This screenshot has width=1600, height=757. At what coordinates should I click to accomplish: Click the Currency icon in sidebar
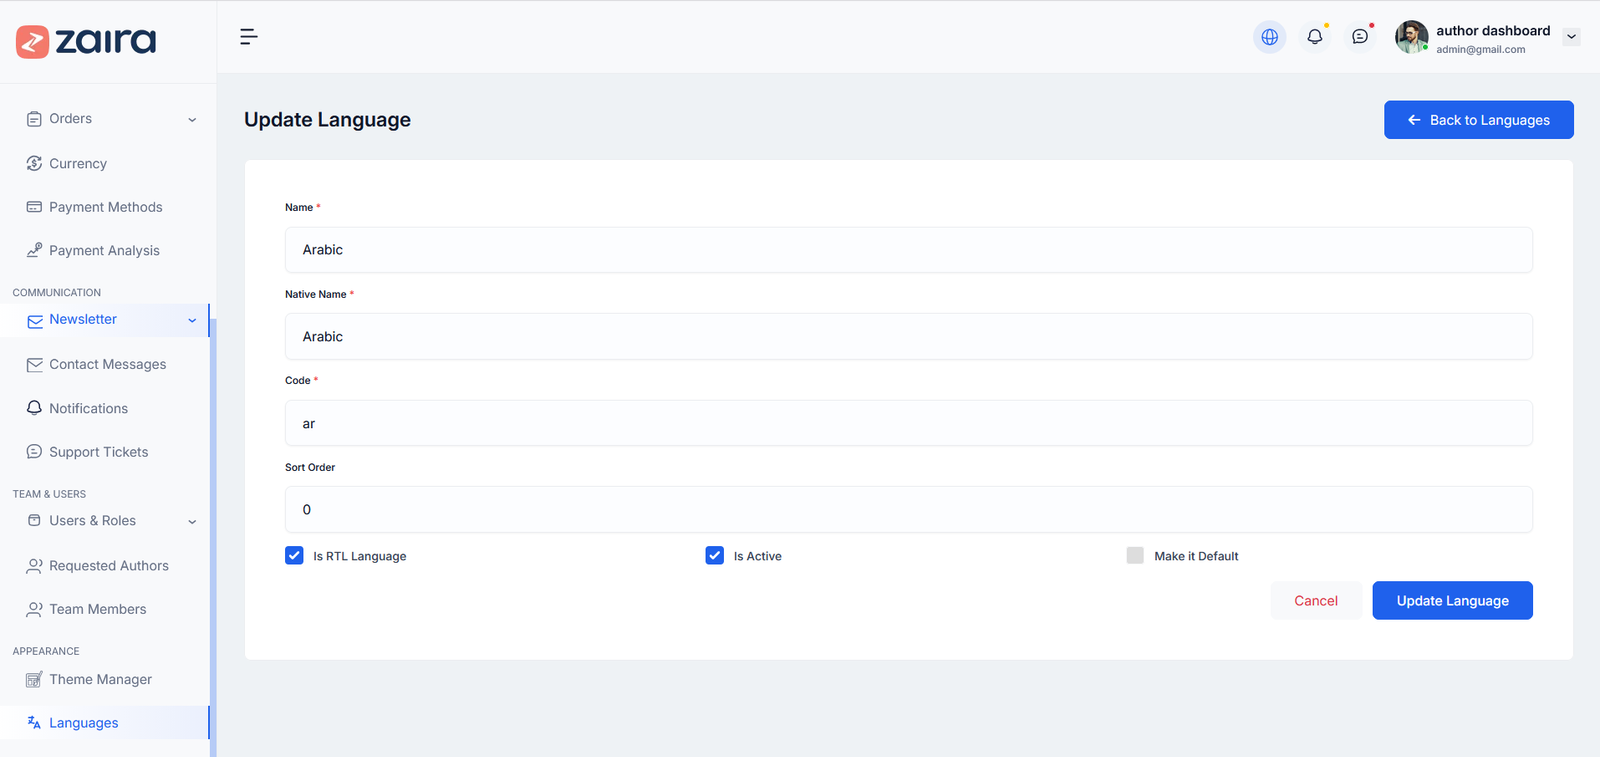click(34, 163)
